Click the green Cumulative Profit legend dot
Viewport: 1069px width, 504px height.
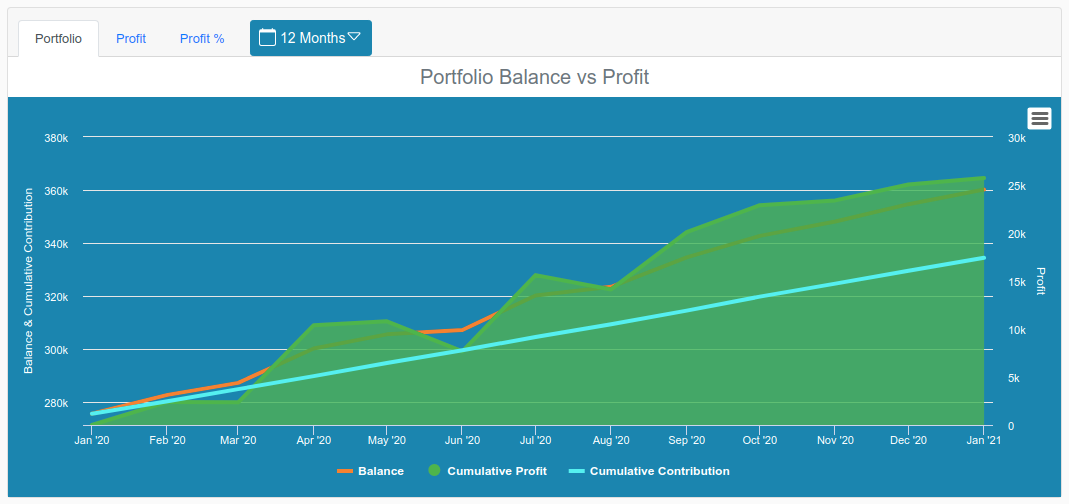pyautogui.click(x=434, y=471)
